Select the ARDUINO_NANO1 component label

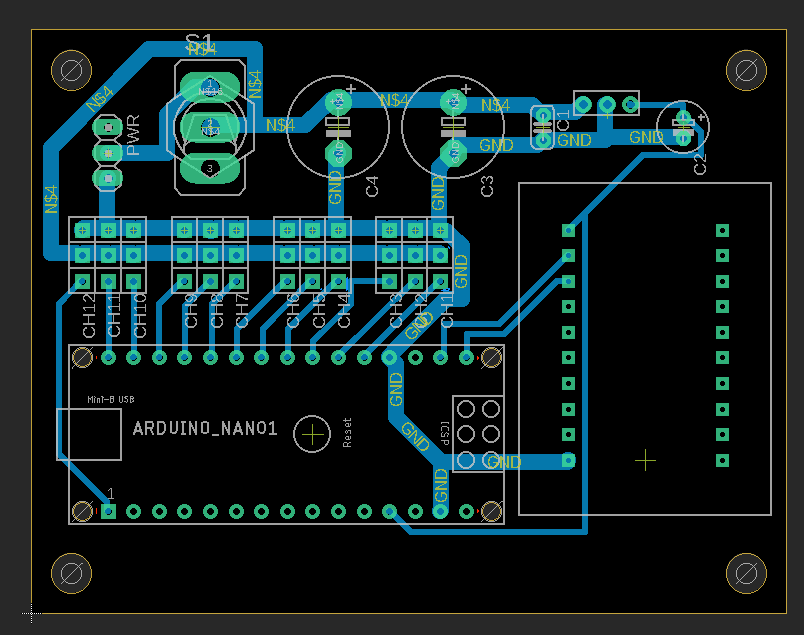pos(205,428)
